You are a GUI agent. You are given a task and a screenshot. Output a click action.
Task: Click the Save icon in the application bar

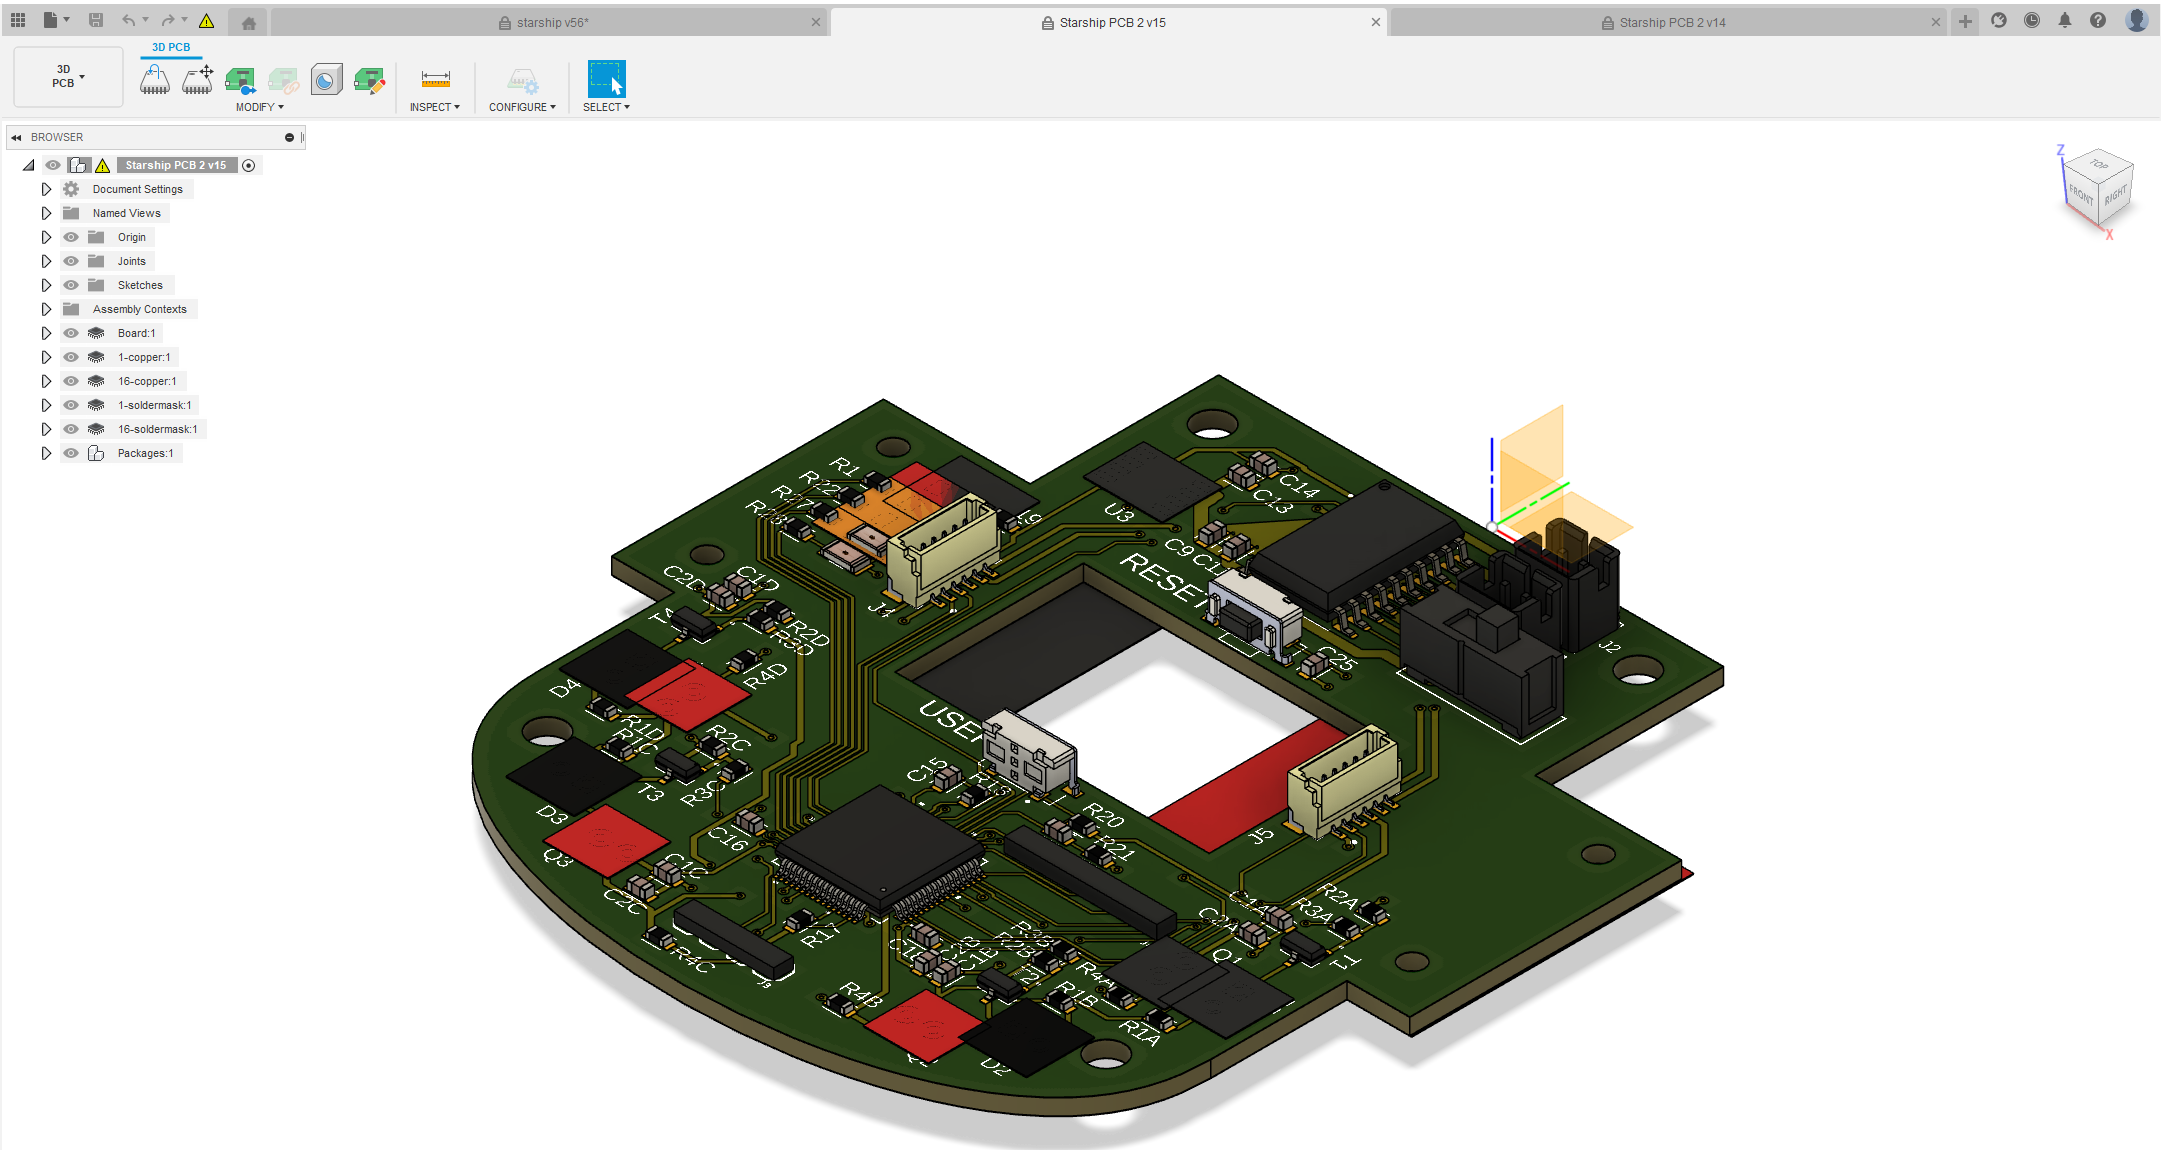click(x=96, y=19)
